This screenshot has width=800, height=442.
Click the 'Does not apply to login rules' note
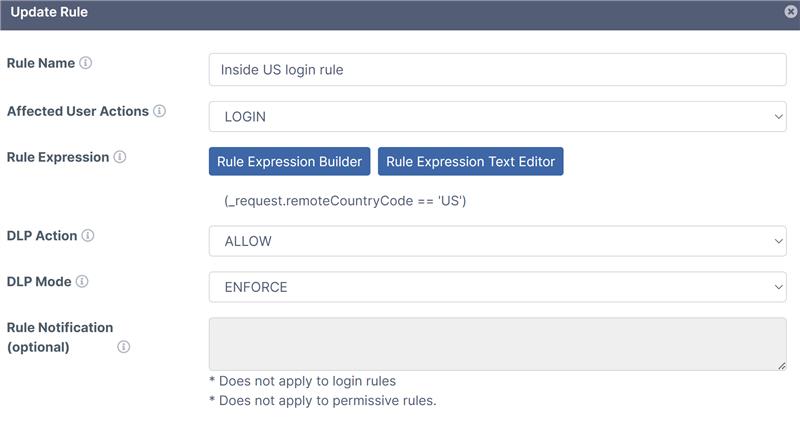[x=302, y=381]
